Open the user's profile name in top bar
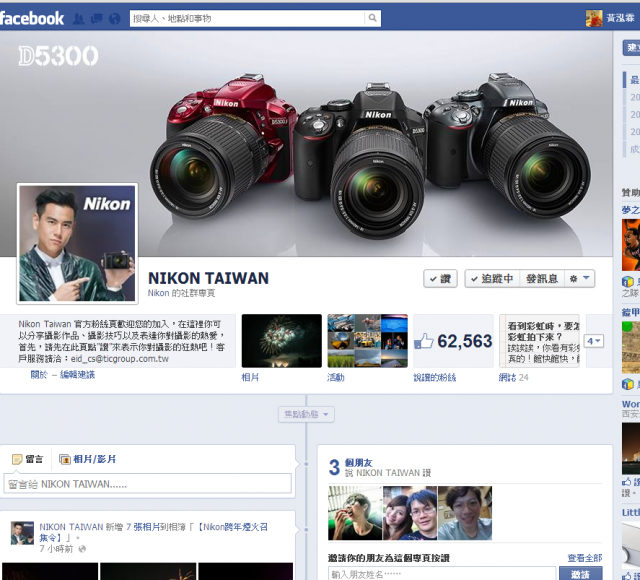The image size is (640, 580). 620,18
